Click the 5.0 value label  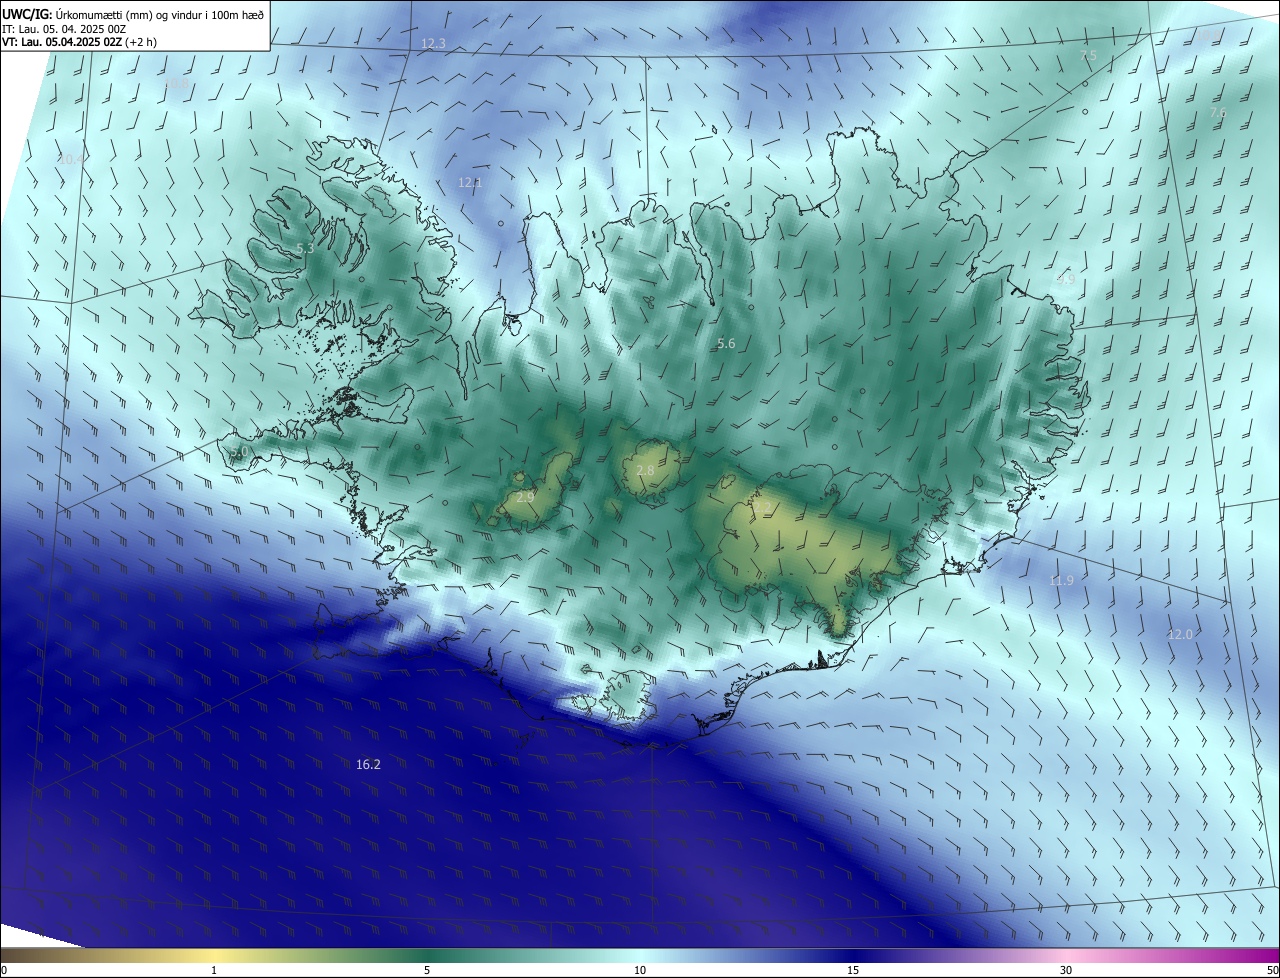coord(240,452)
